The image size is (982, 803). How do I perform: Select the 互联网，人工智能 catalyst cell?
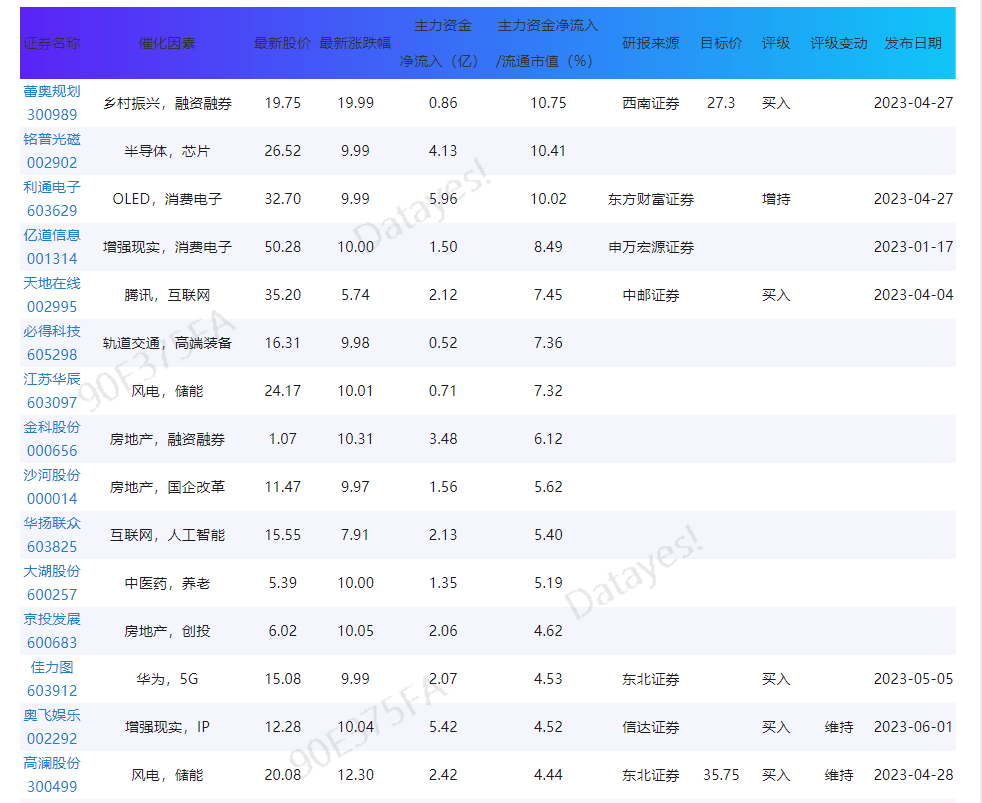[167, 536]
